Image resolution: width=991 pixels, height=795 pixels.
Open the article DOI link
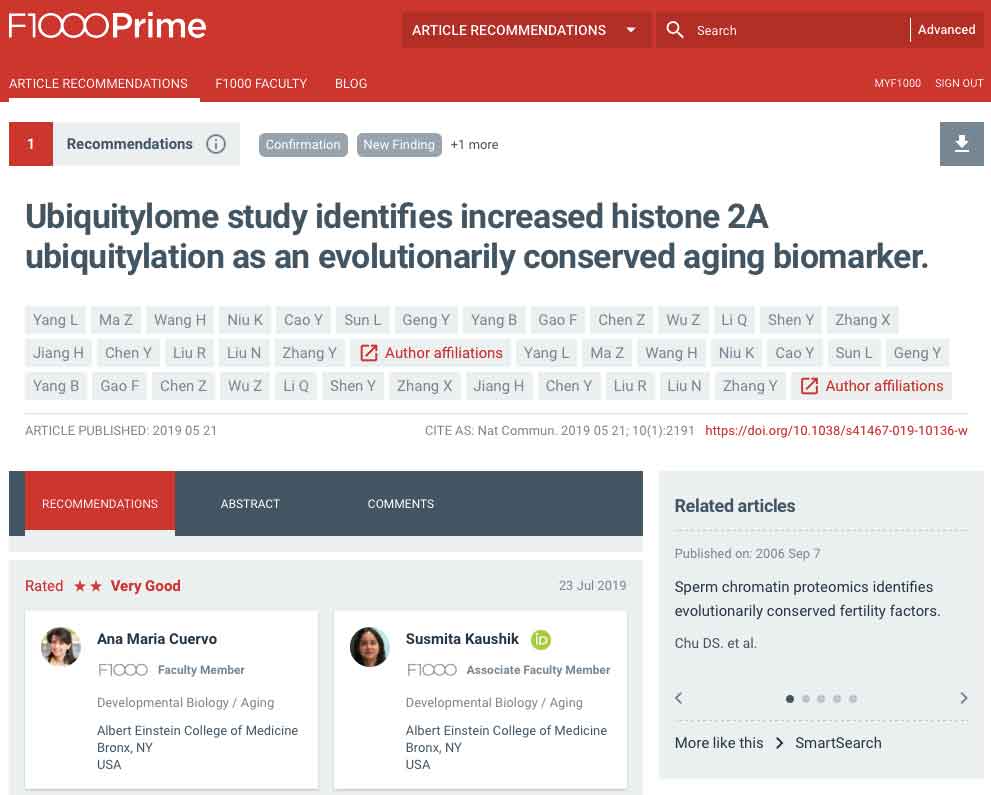click(836, 431)
